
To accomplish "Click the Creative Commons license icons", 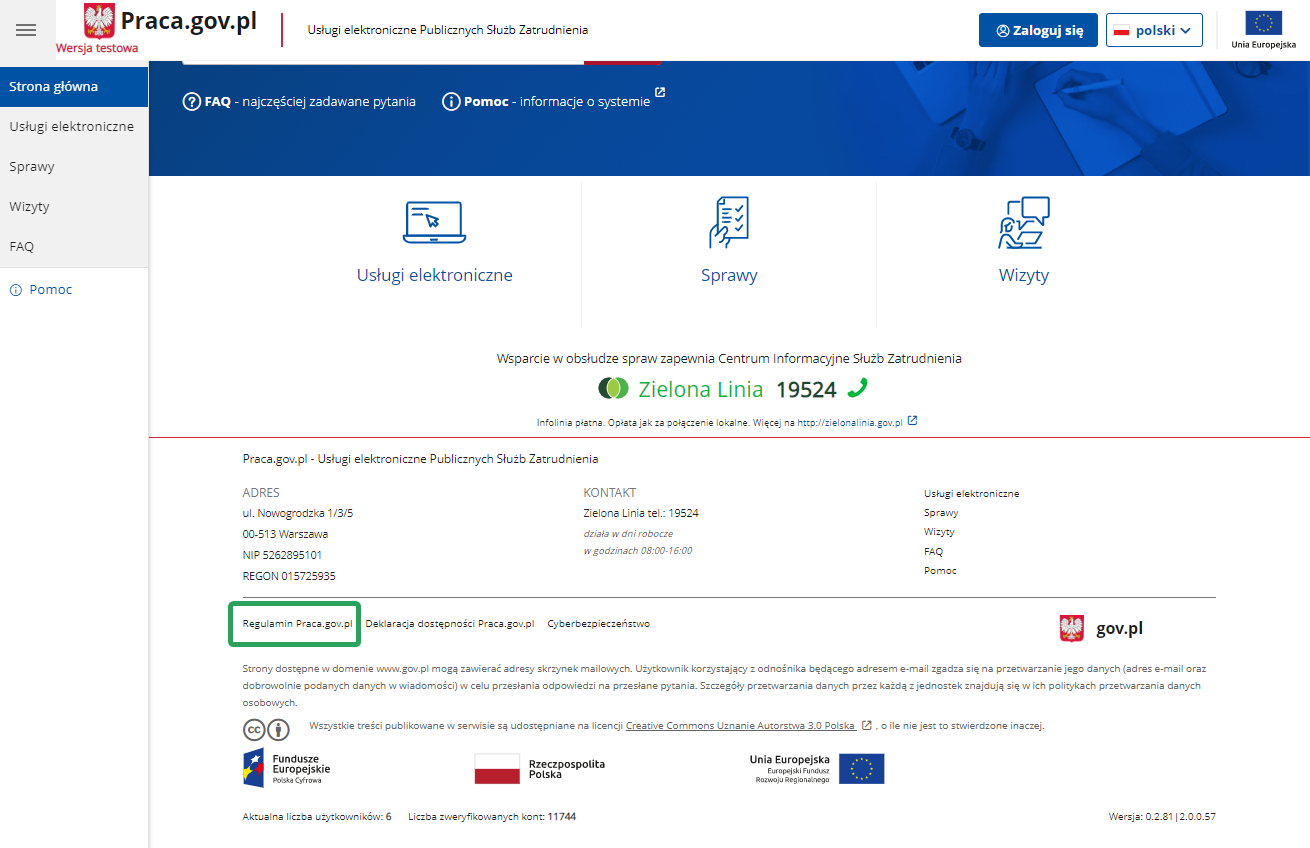I will (266, 728).
